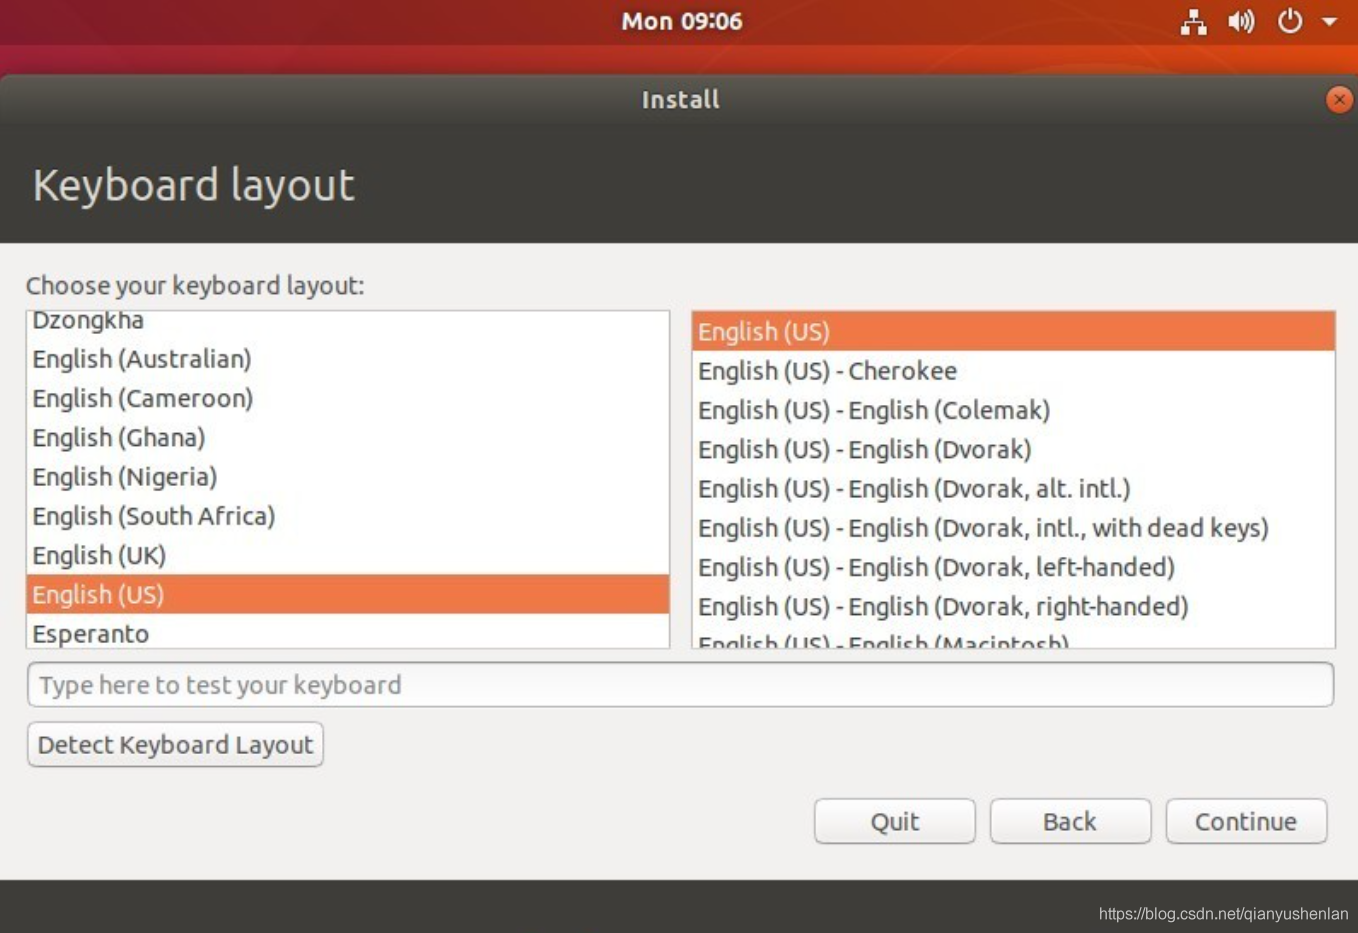The height and width of the screenshot is (933, 1358).
Task: Click Continue to proceed
Action: coord(1246,821)
